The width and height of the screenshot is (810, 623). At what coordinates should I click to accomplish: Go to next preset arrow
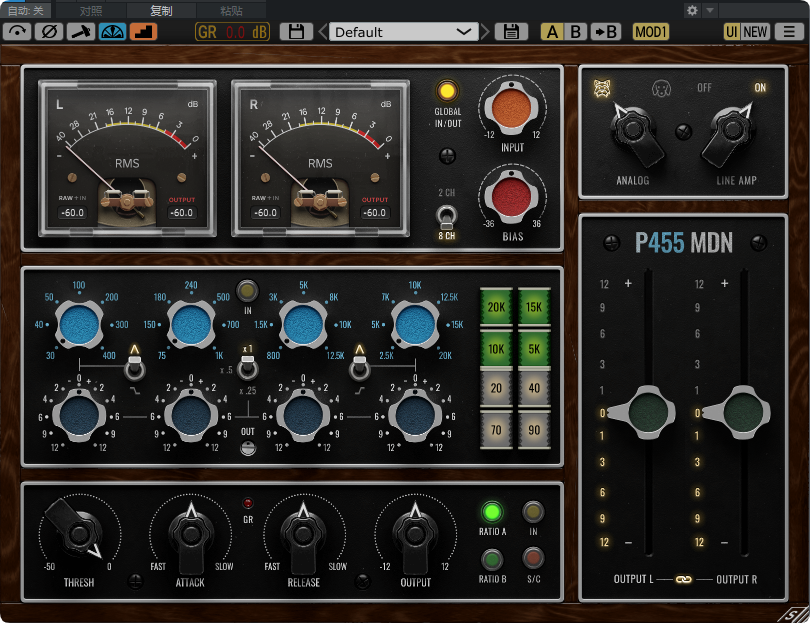(x=485, y=32)
